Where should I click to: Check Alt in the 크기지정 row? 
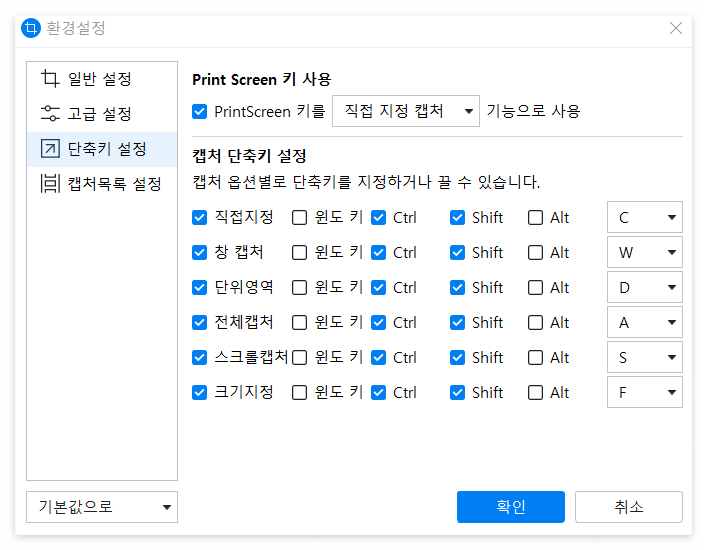pos(535,393)
